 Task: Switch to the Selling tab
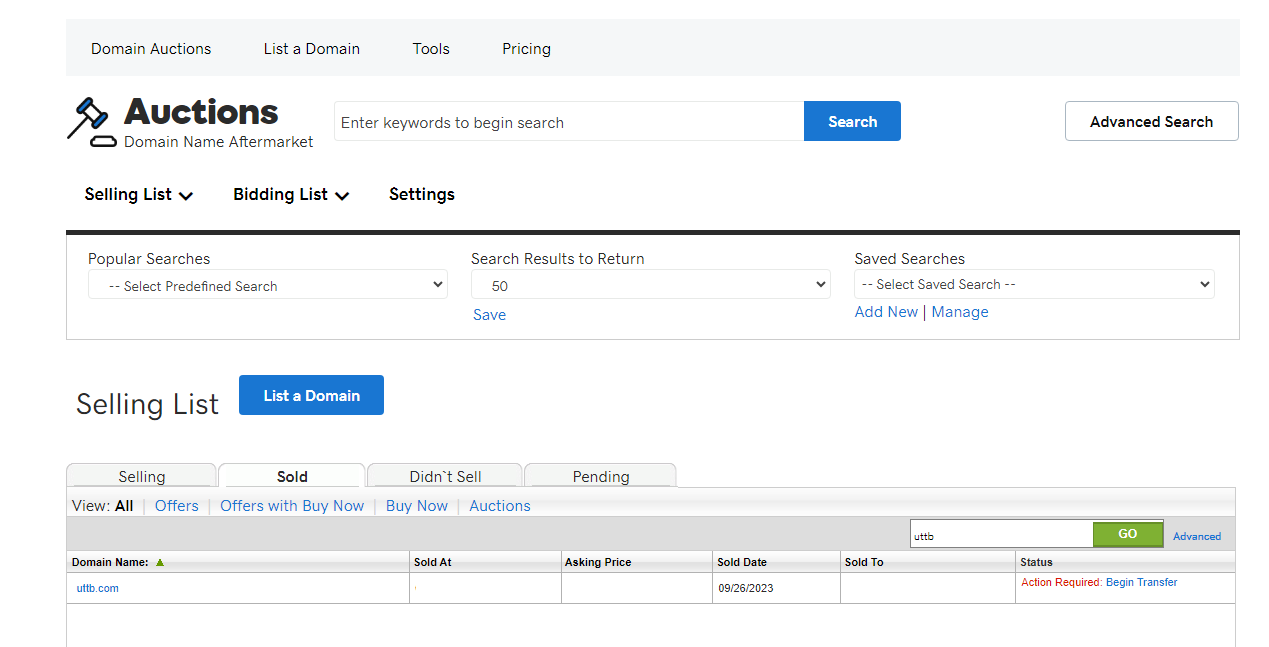pos(141,476)
